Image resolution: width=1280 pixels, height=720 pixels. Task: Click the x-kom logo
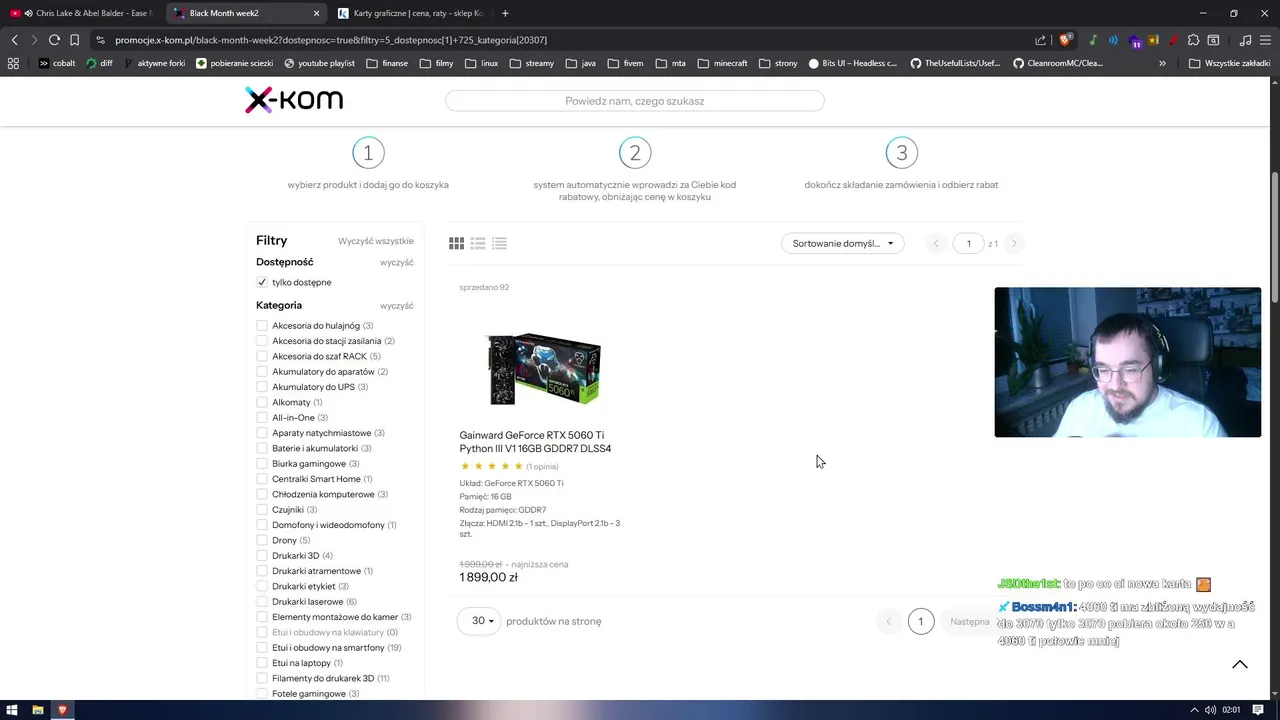tap(294, 100)
